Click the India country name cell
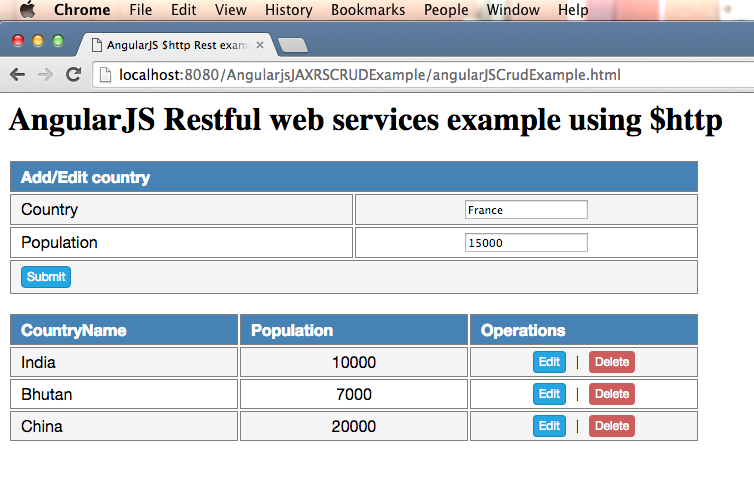Screen dimensions: 754x483 [x=124, y=362]
